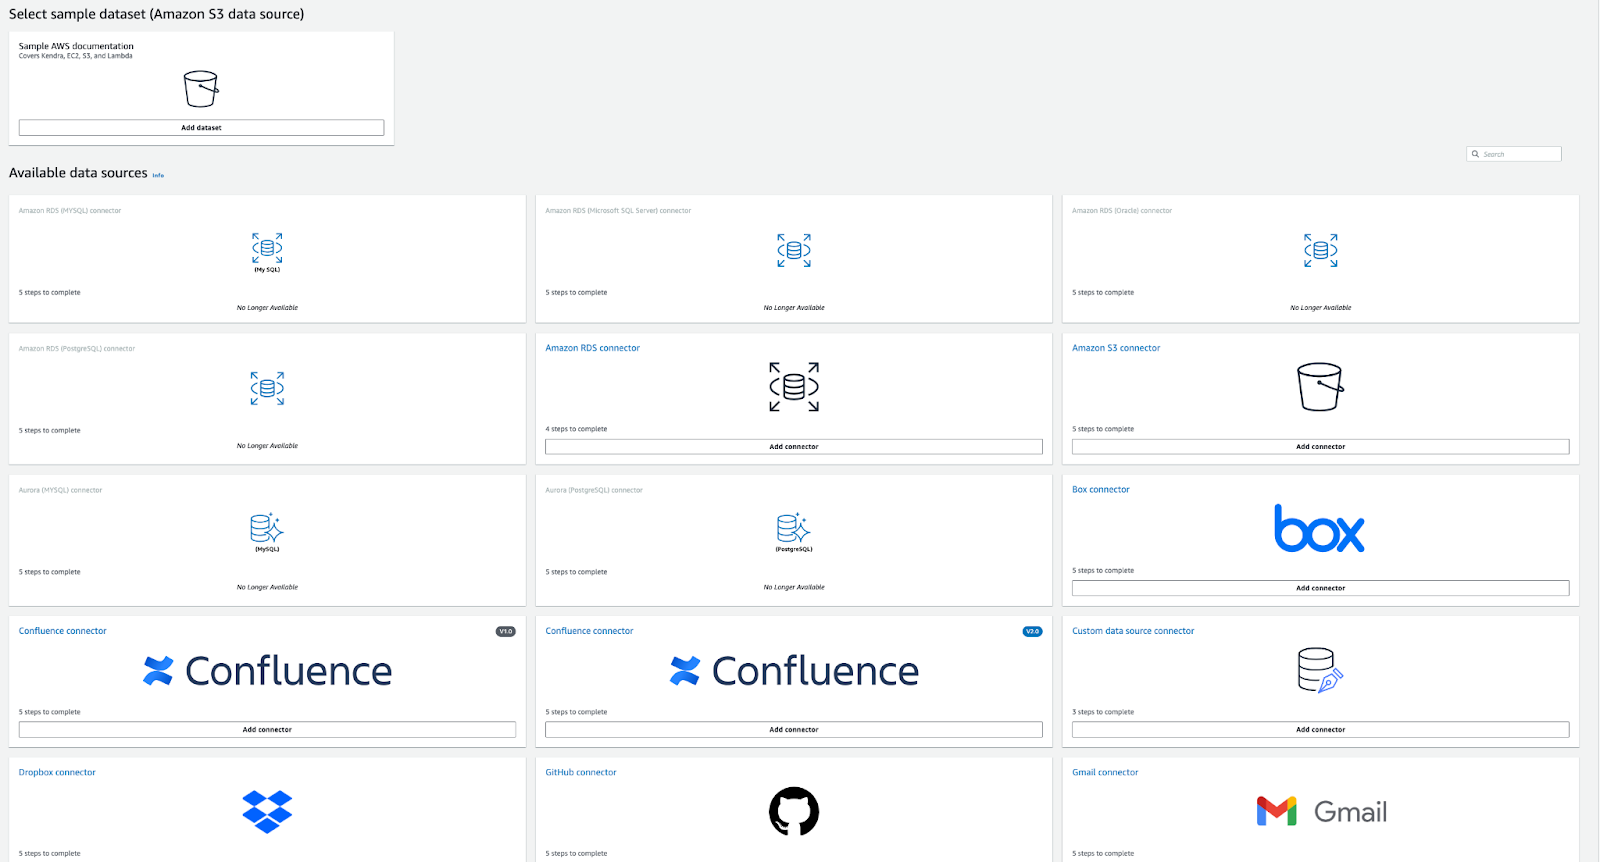The image size is (1600, 862).
Task: Click the Amazon RDS (Microsoft SQL Server) connector icon
Action: [x=794, y=250]
